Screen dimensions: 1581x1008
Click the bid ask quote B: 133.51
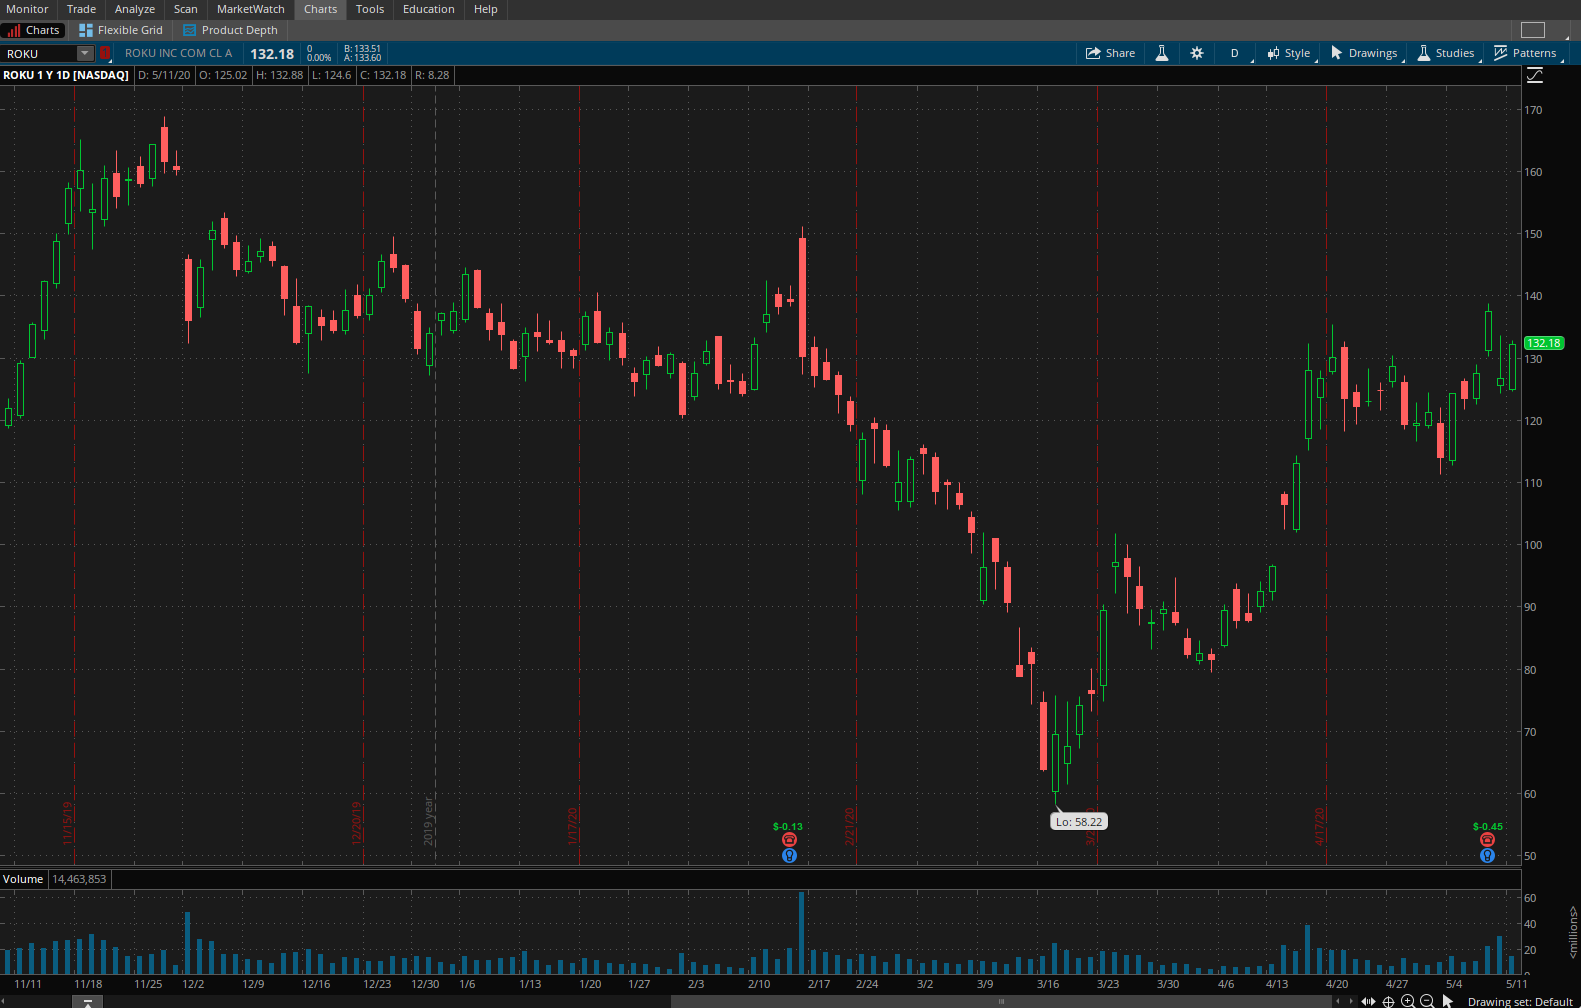pyautogui.click(x=362, y=48)
